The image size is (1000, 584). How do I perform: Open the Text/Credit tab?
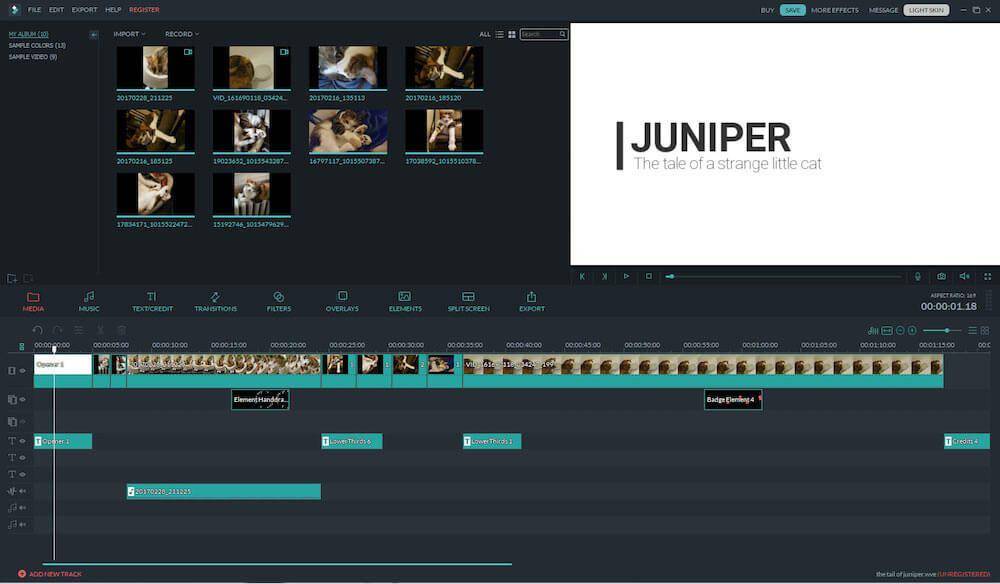(152, 301)
